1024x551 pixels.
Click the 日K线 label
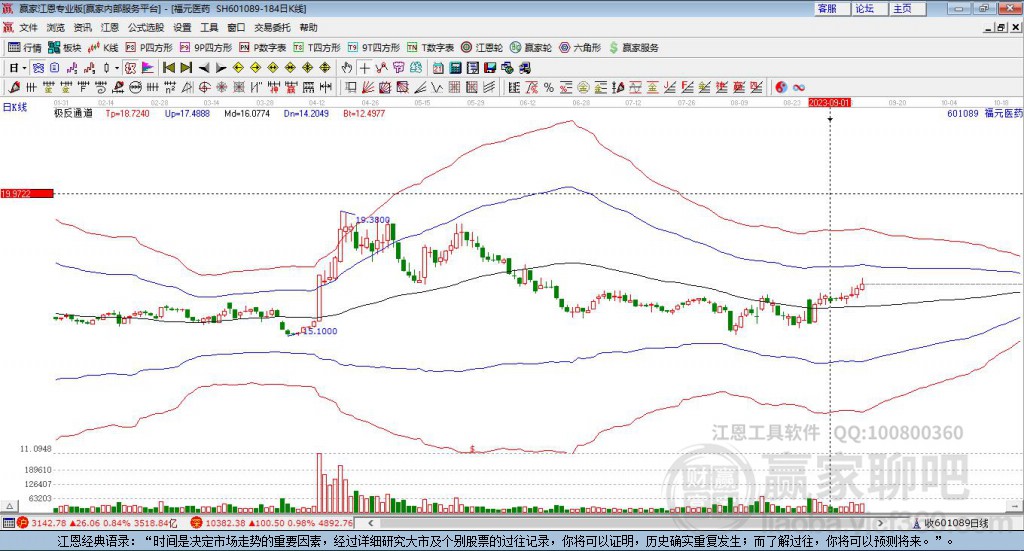coord(14,108)
